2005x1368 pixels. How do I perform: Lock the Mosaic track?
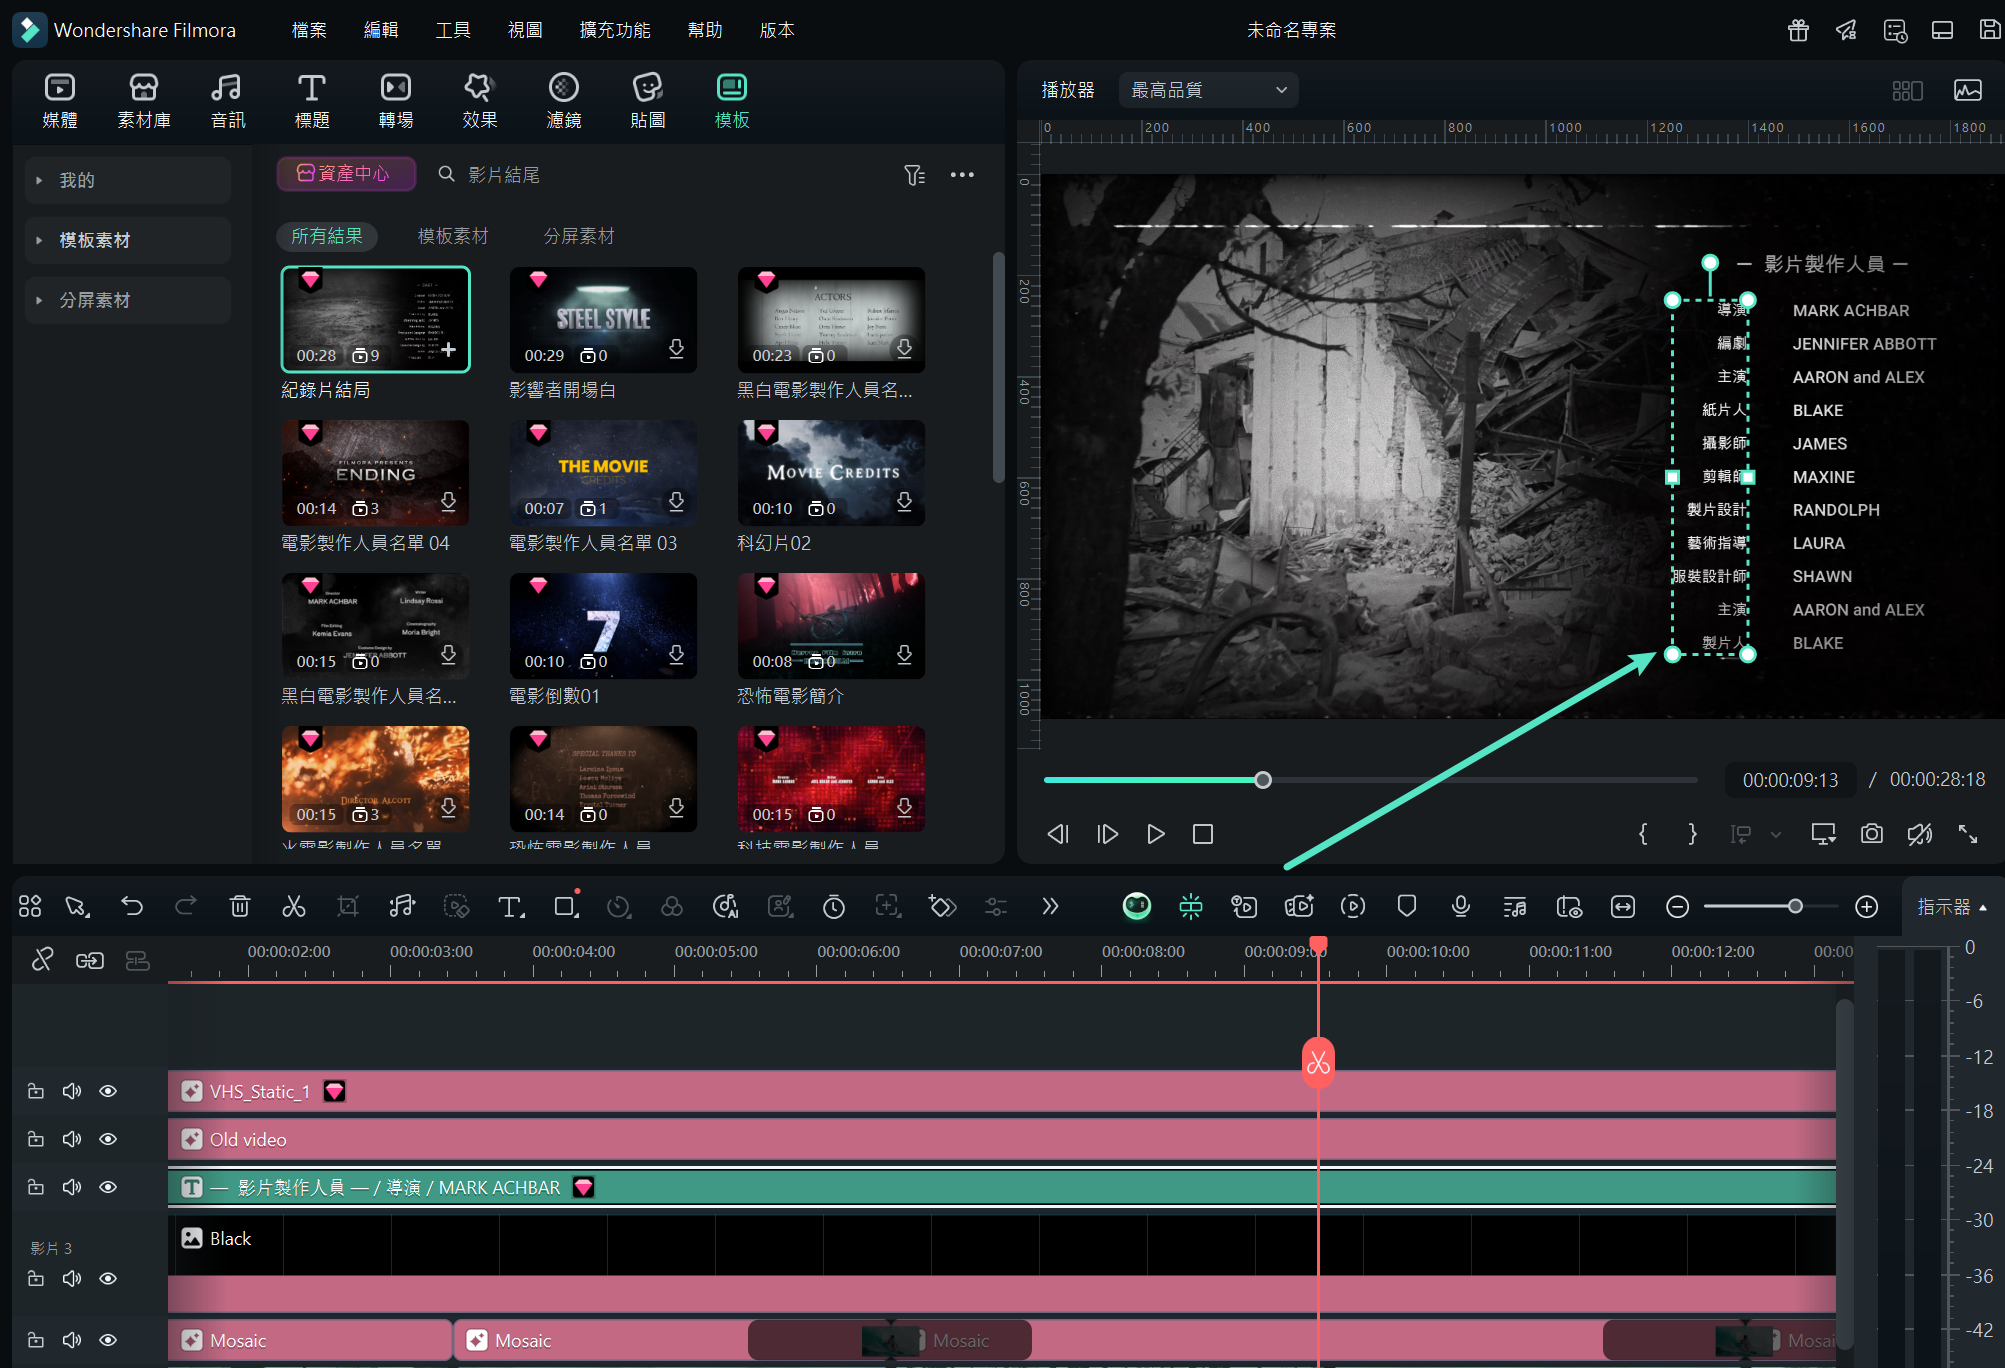click(x=36, y=1340)
